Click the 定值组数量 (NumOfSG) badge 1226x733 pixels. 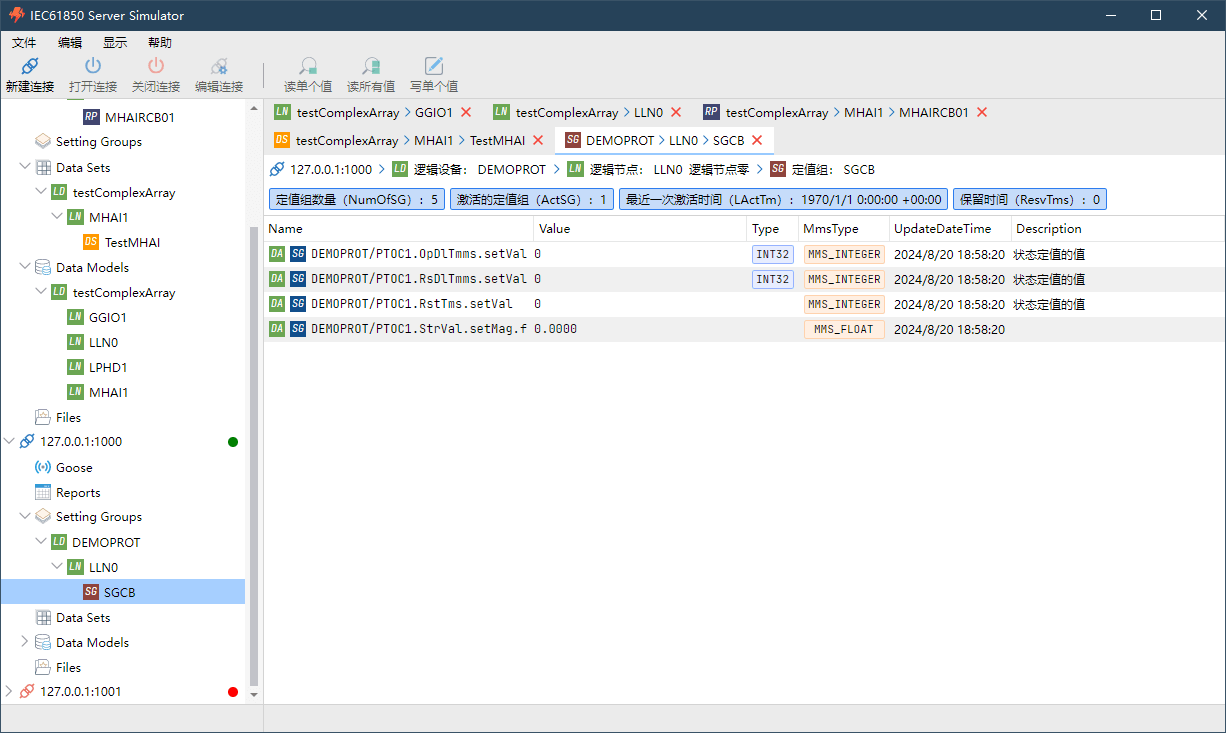point(356,199)
